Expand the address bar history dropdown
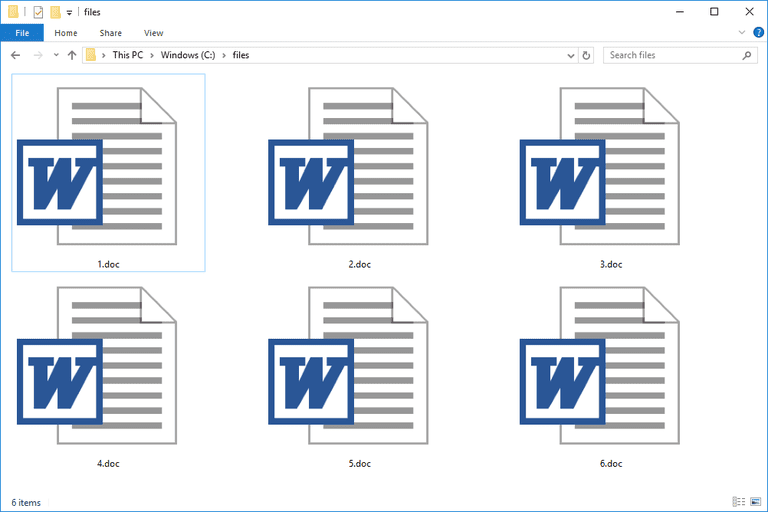768x512 pixels. [x=571, y=56]
